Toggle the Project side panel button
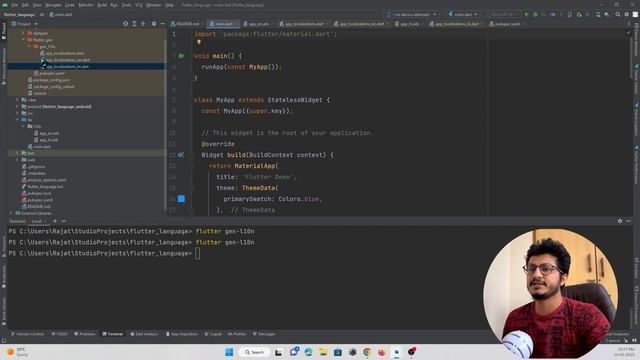The image size is (640, 360). tap(4, 31)
